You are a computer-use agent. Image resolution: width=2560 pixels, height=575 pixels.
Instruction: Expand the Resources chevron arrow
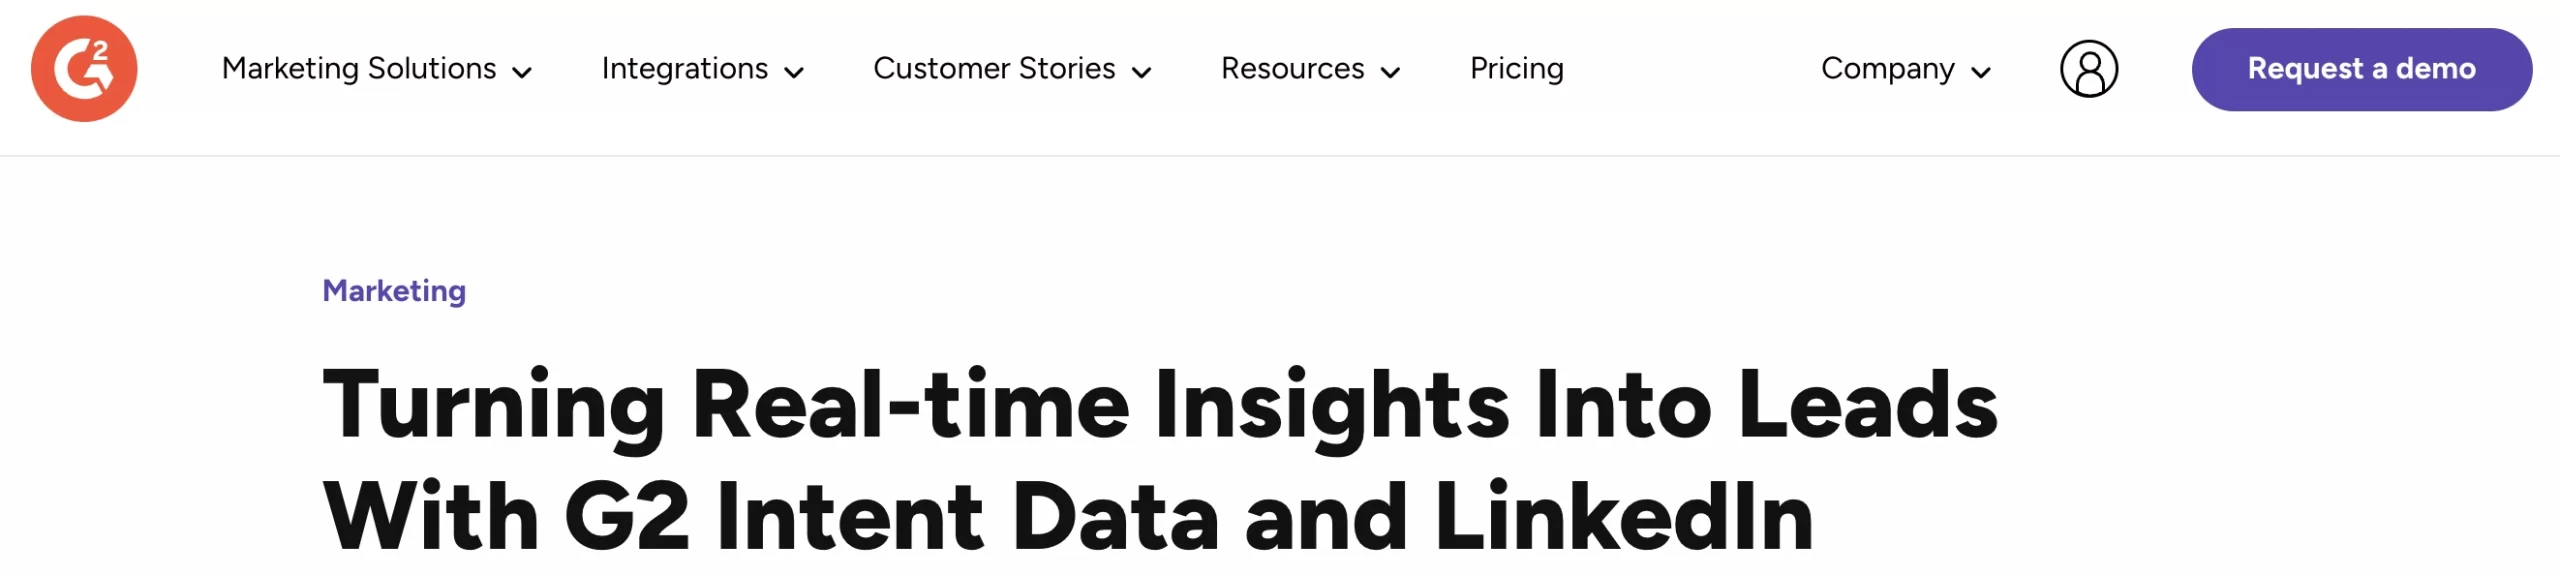1390,72
